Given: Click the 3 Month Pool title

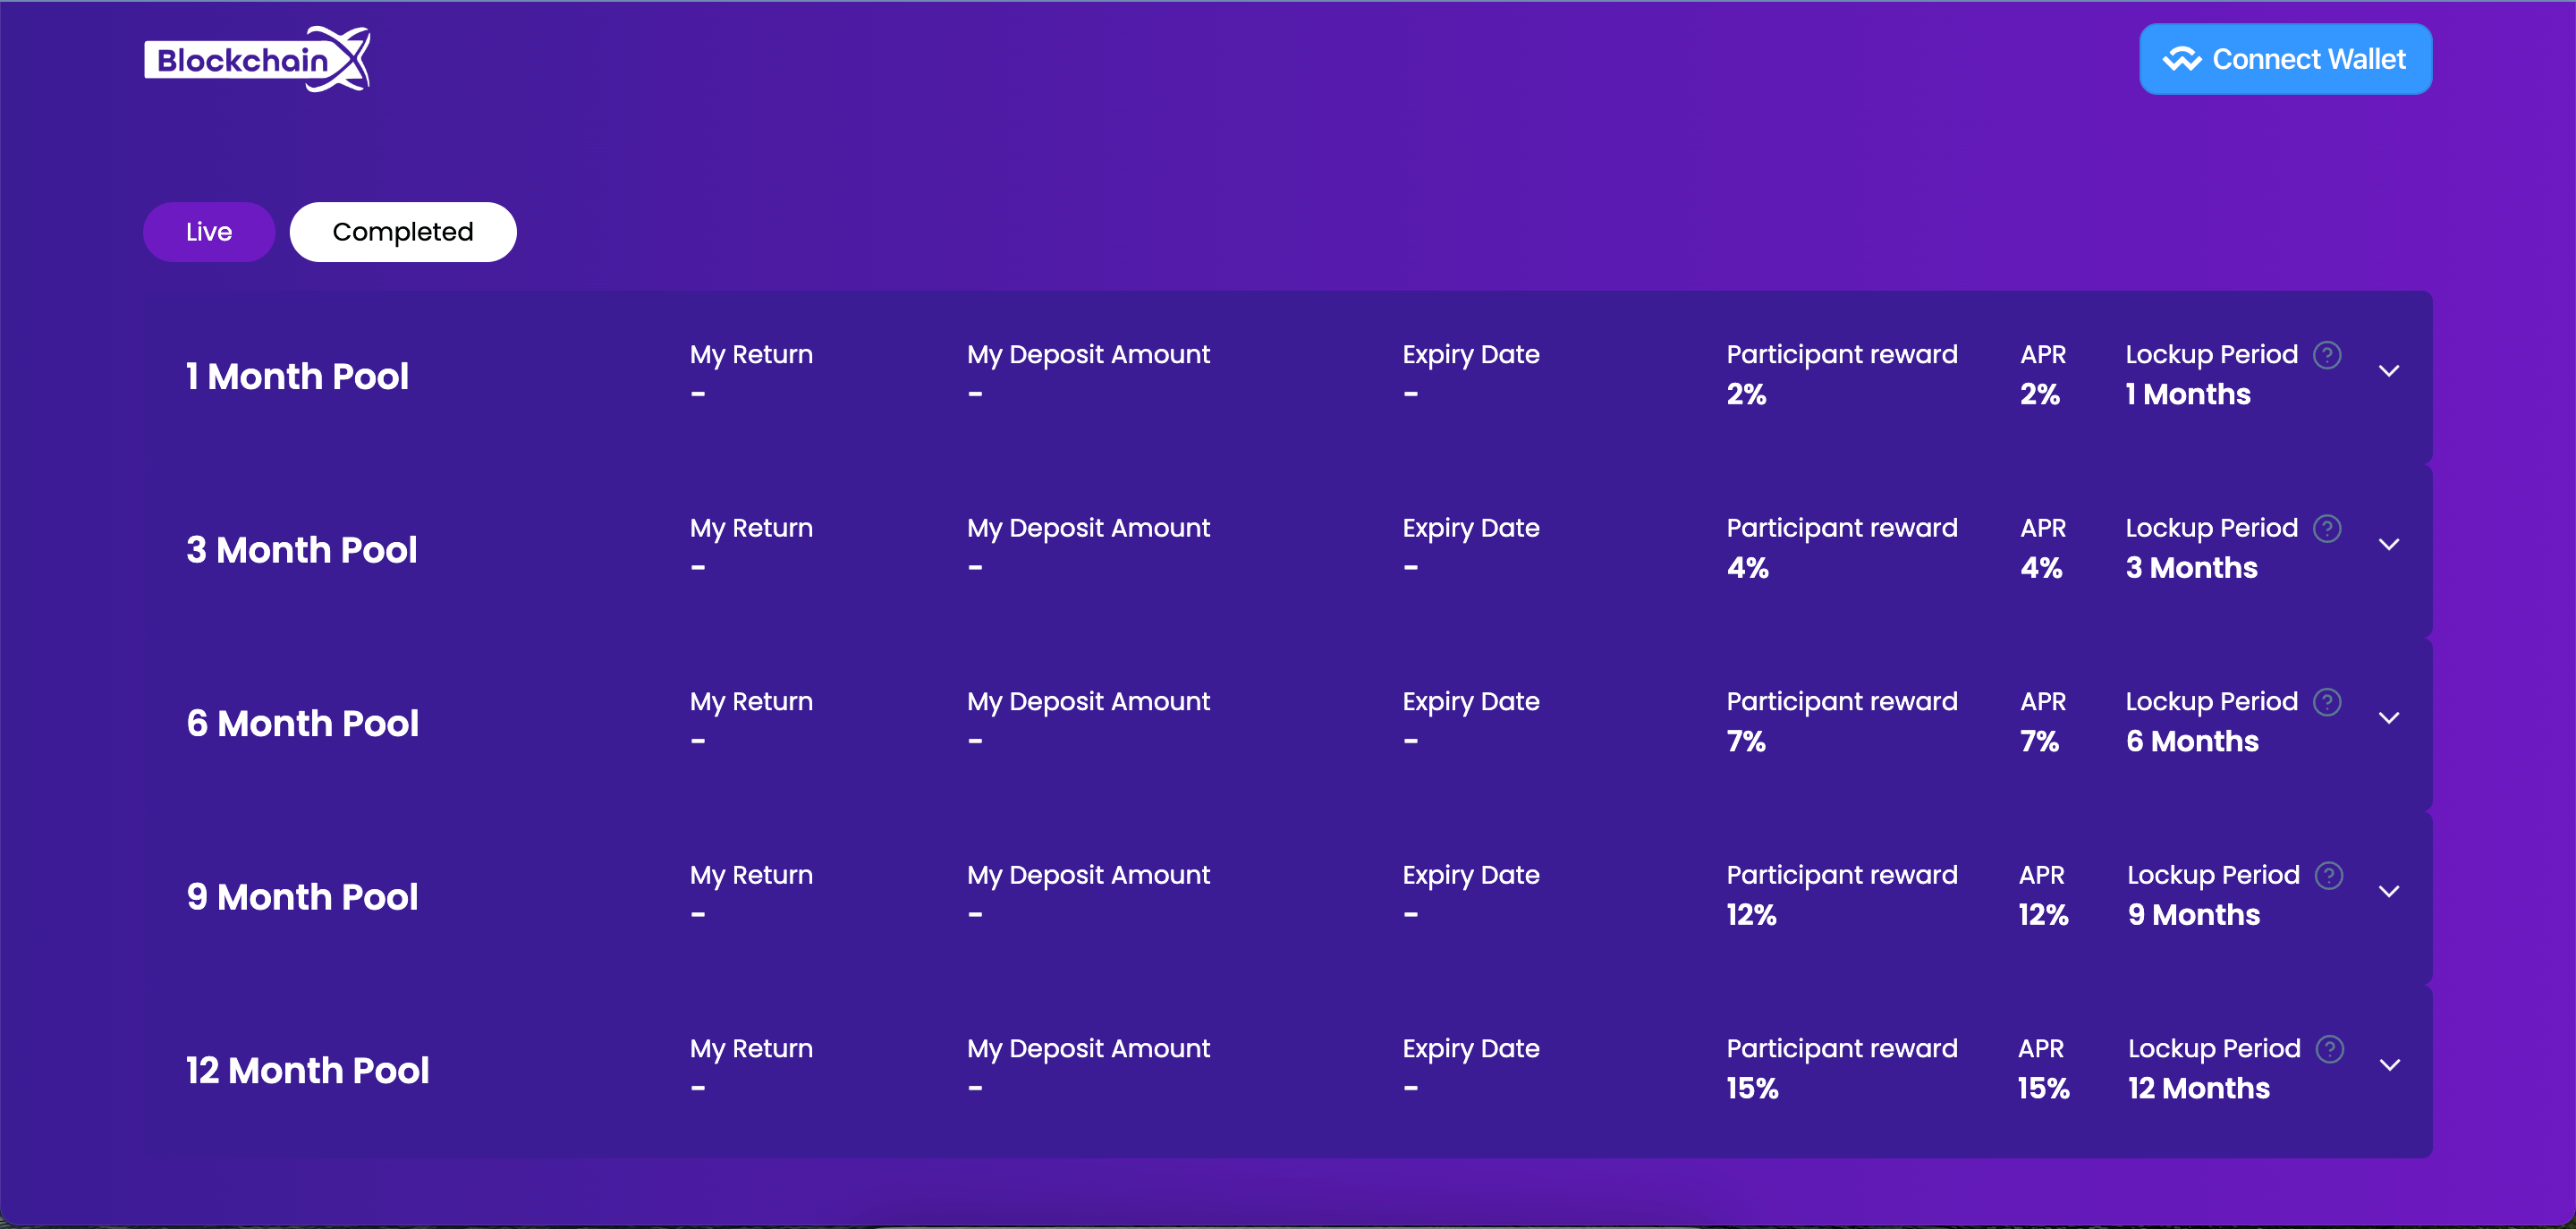Looking at the screenshot, I should point(301,550).
